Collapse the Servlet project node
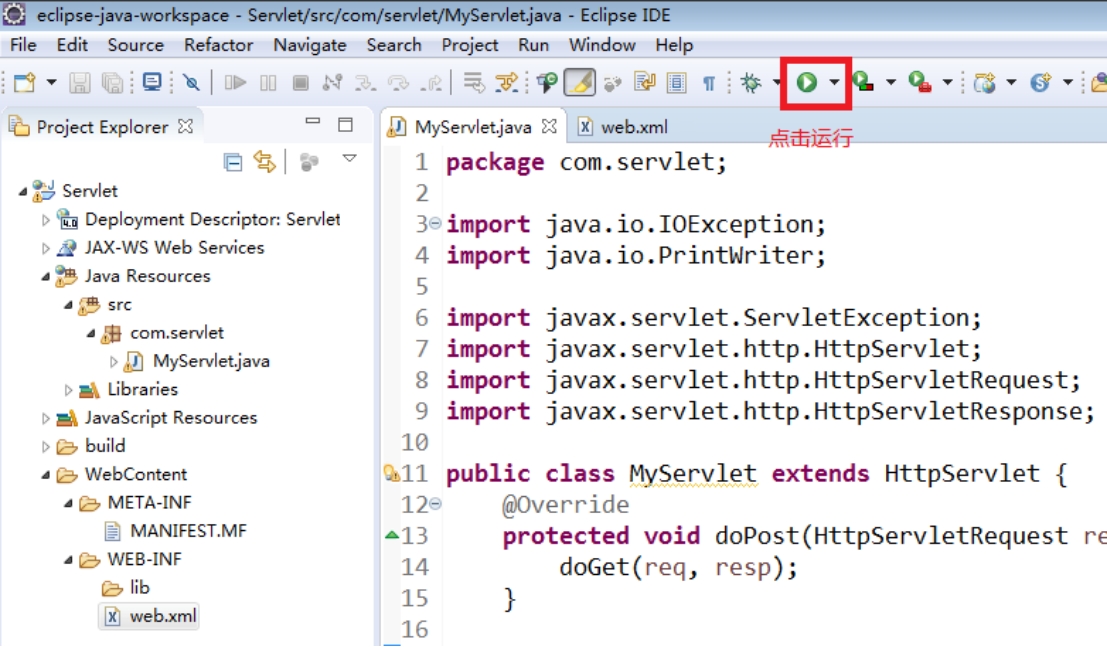This screenshot has width=1107, height=647. point(23,191)
